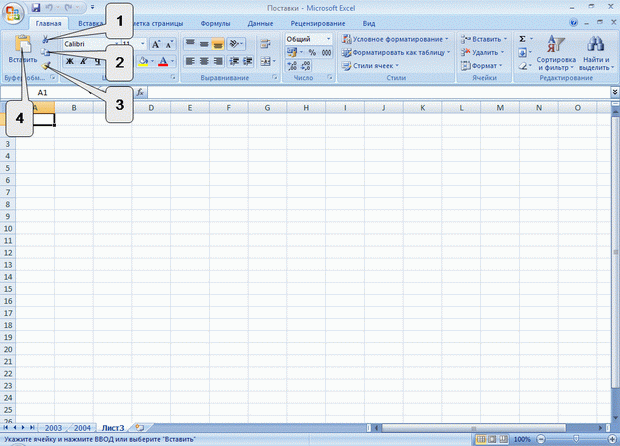Click the Decrease Indent icon
This screenshot has height=446, width=620.
coord(234,61)
